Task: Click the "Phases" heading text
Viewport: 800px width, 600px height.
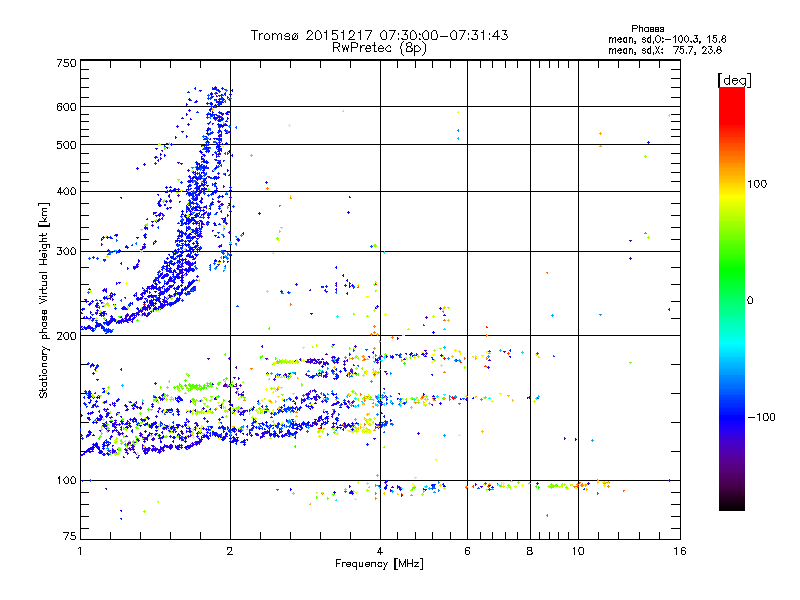Action: [647, 29]
